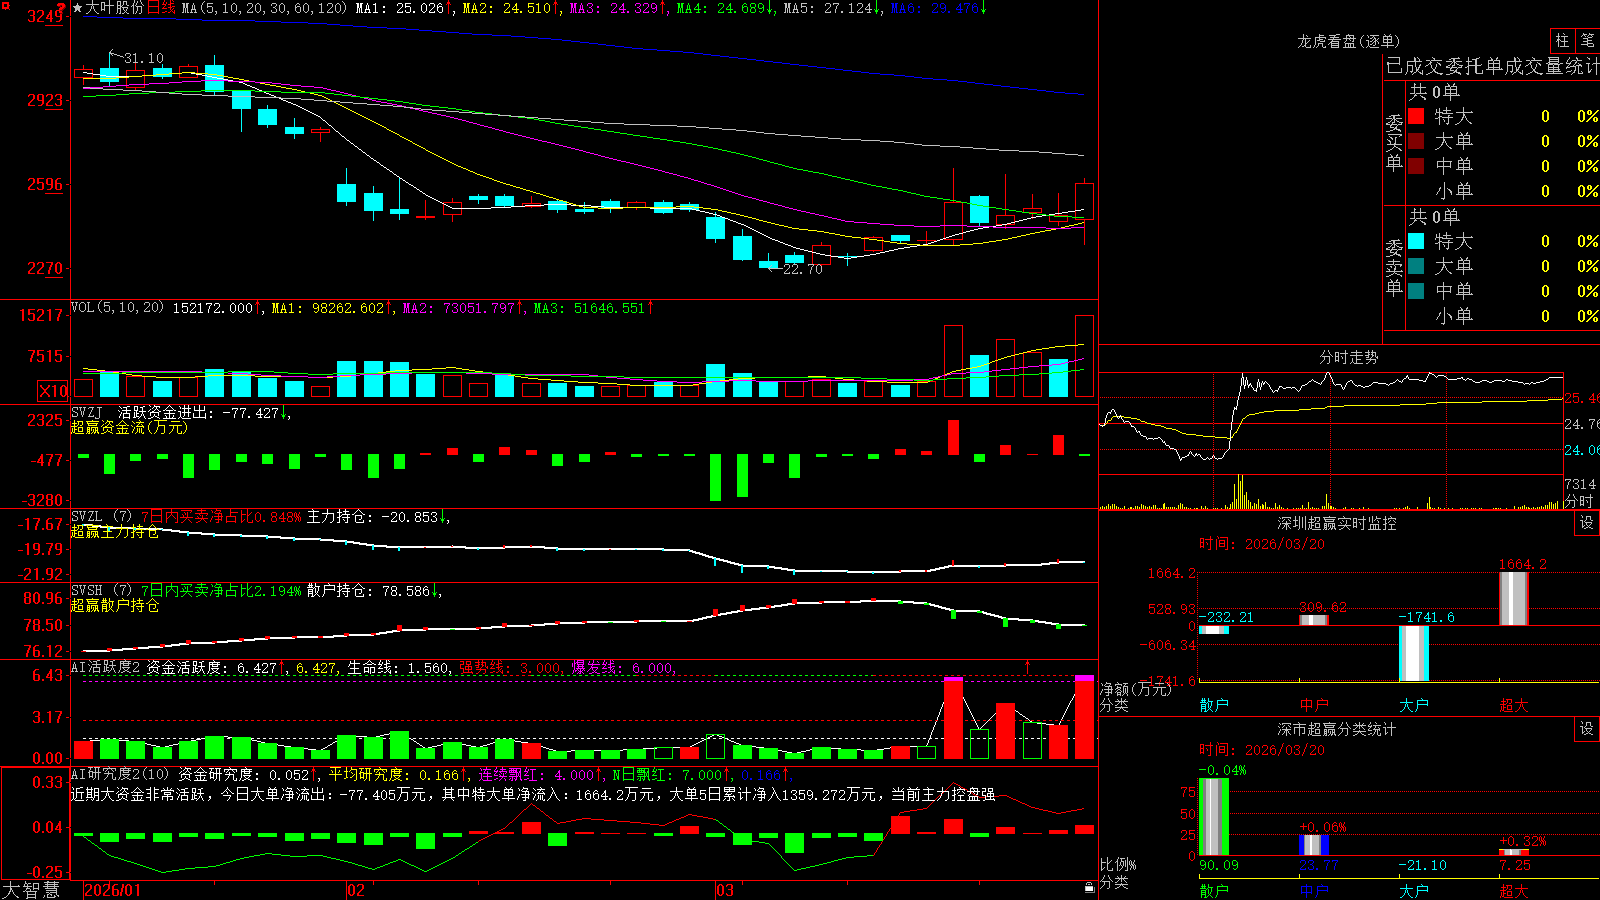This screenshot has height=900, width=1600.
Task: Click the 委买单 section label
Action: click(x=1394, y=142)
